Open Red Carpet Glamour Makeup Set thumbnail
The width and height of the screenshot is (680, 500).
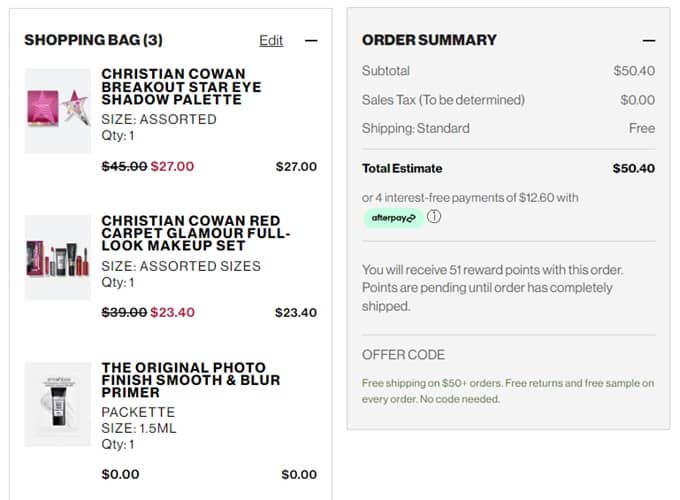(57, 258)
